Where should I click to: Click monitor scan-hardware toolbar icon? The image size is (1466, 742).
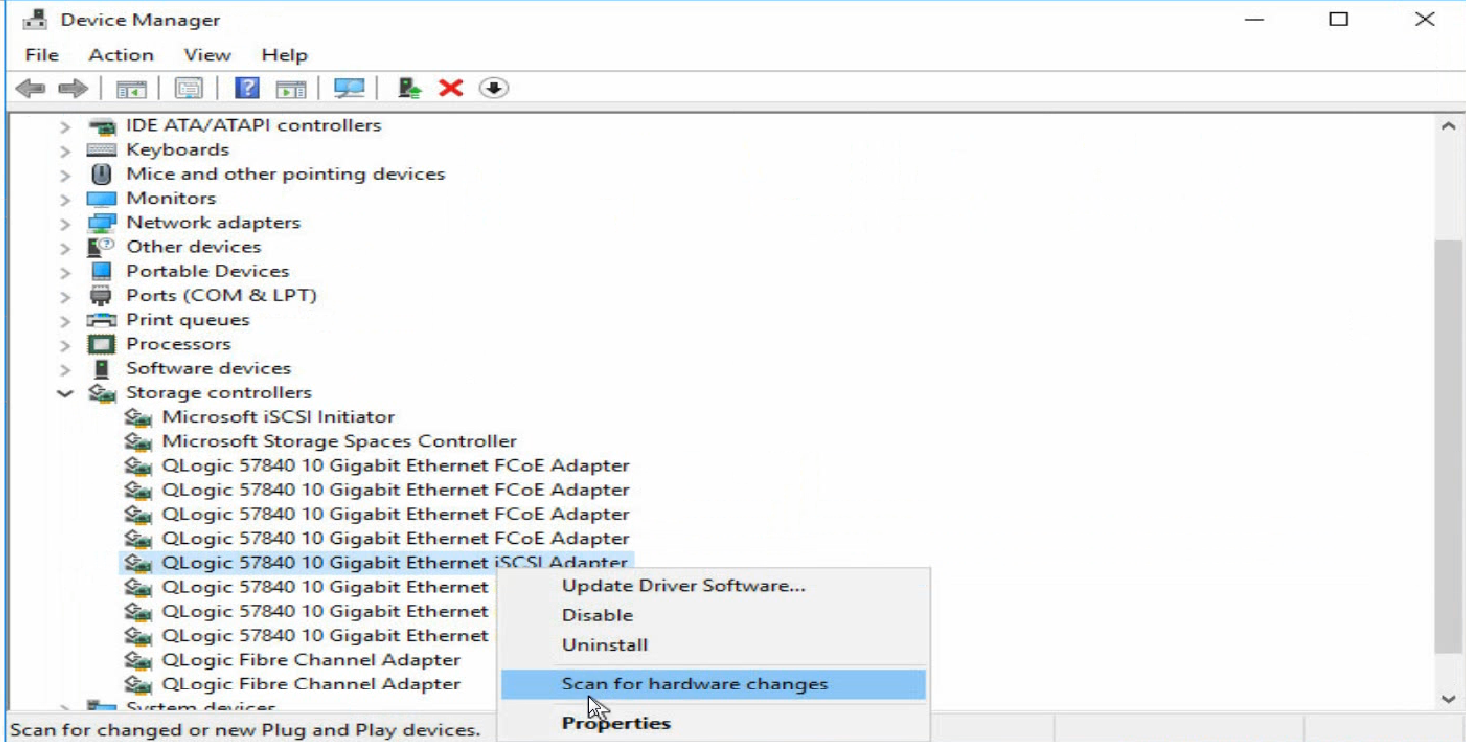[x=349, y=88]
